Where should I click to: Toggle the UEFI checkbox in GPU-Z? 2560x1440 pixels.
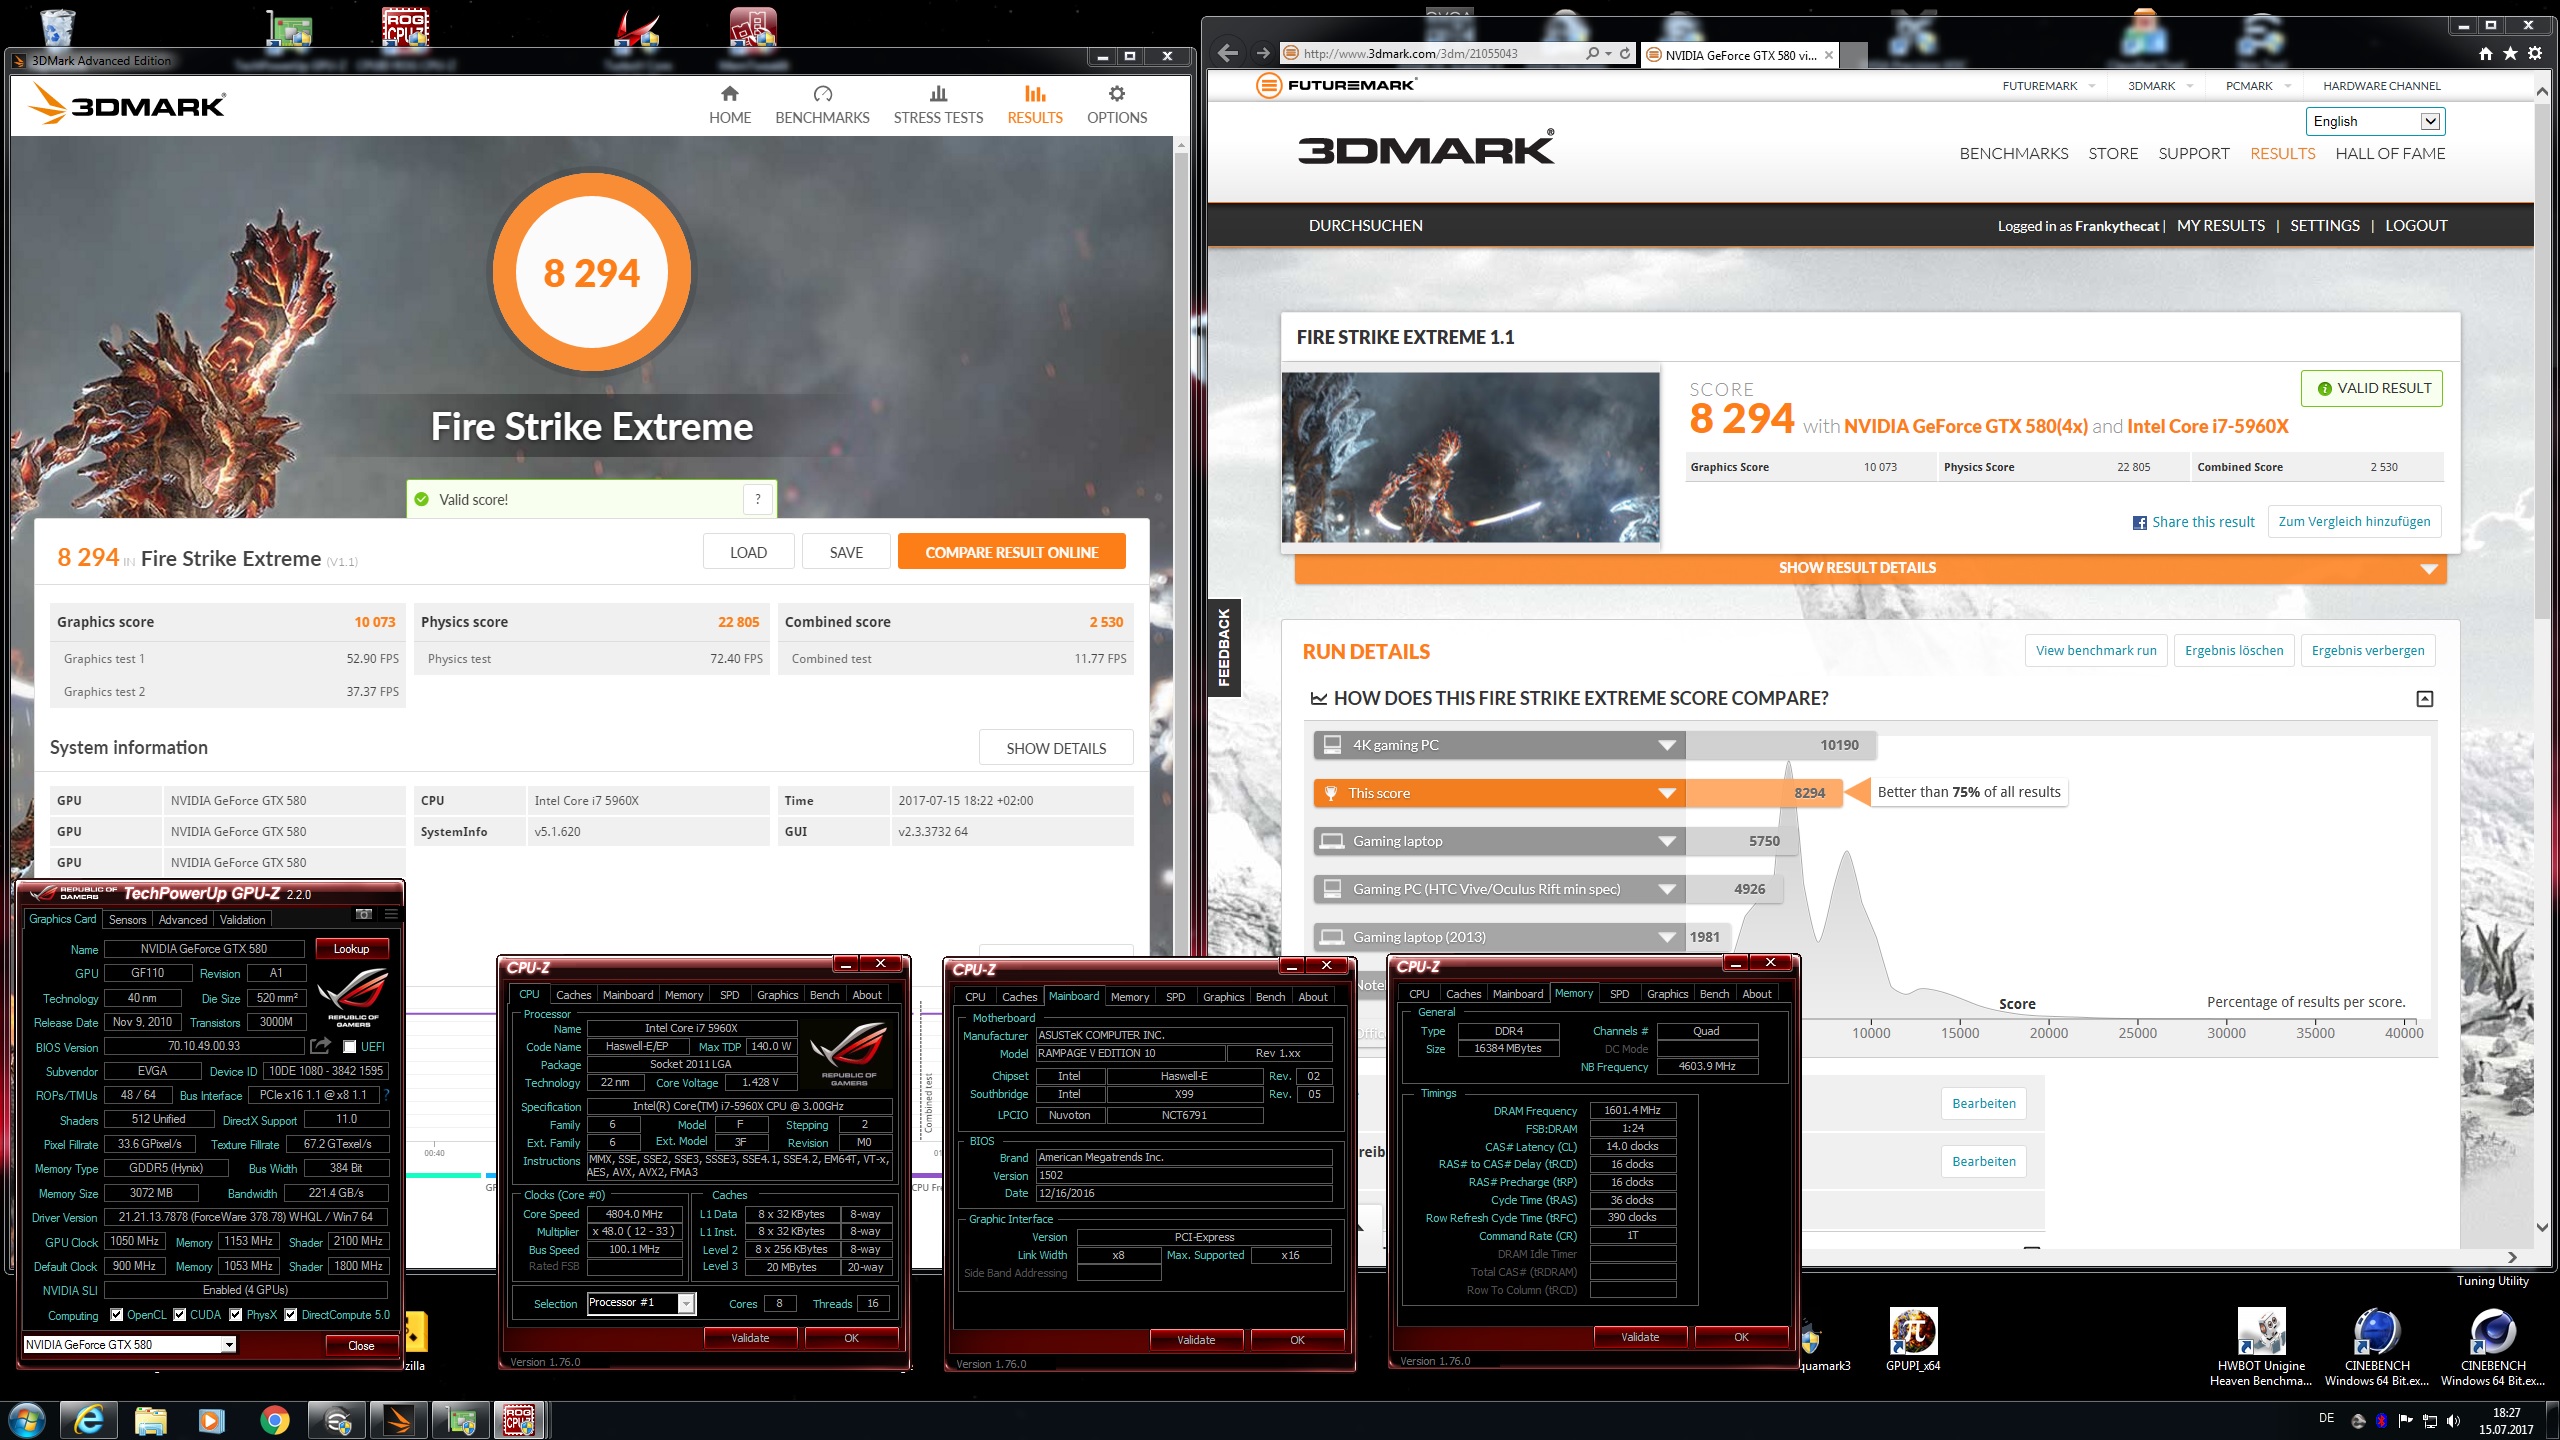click(x=349, y=1047)
